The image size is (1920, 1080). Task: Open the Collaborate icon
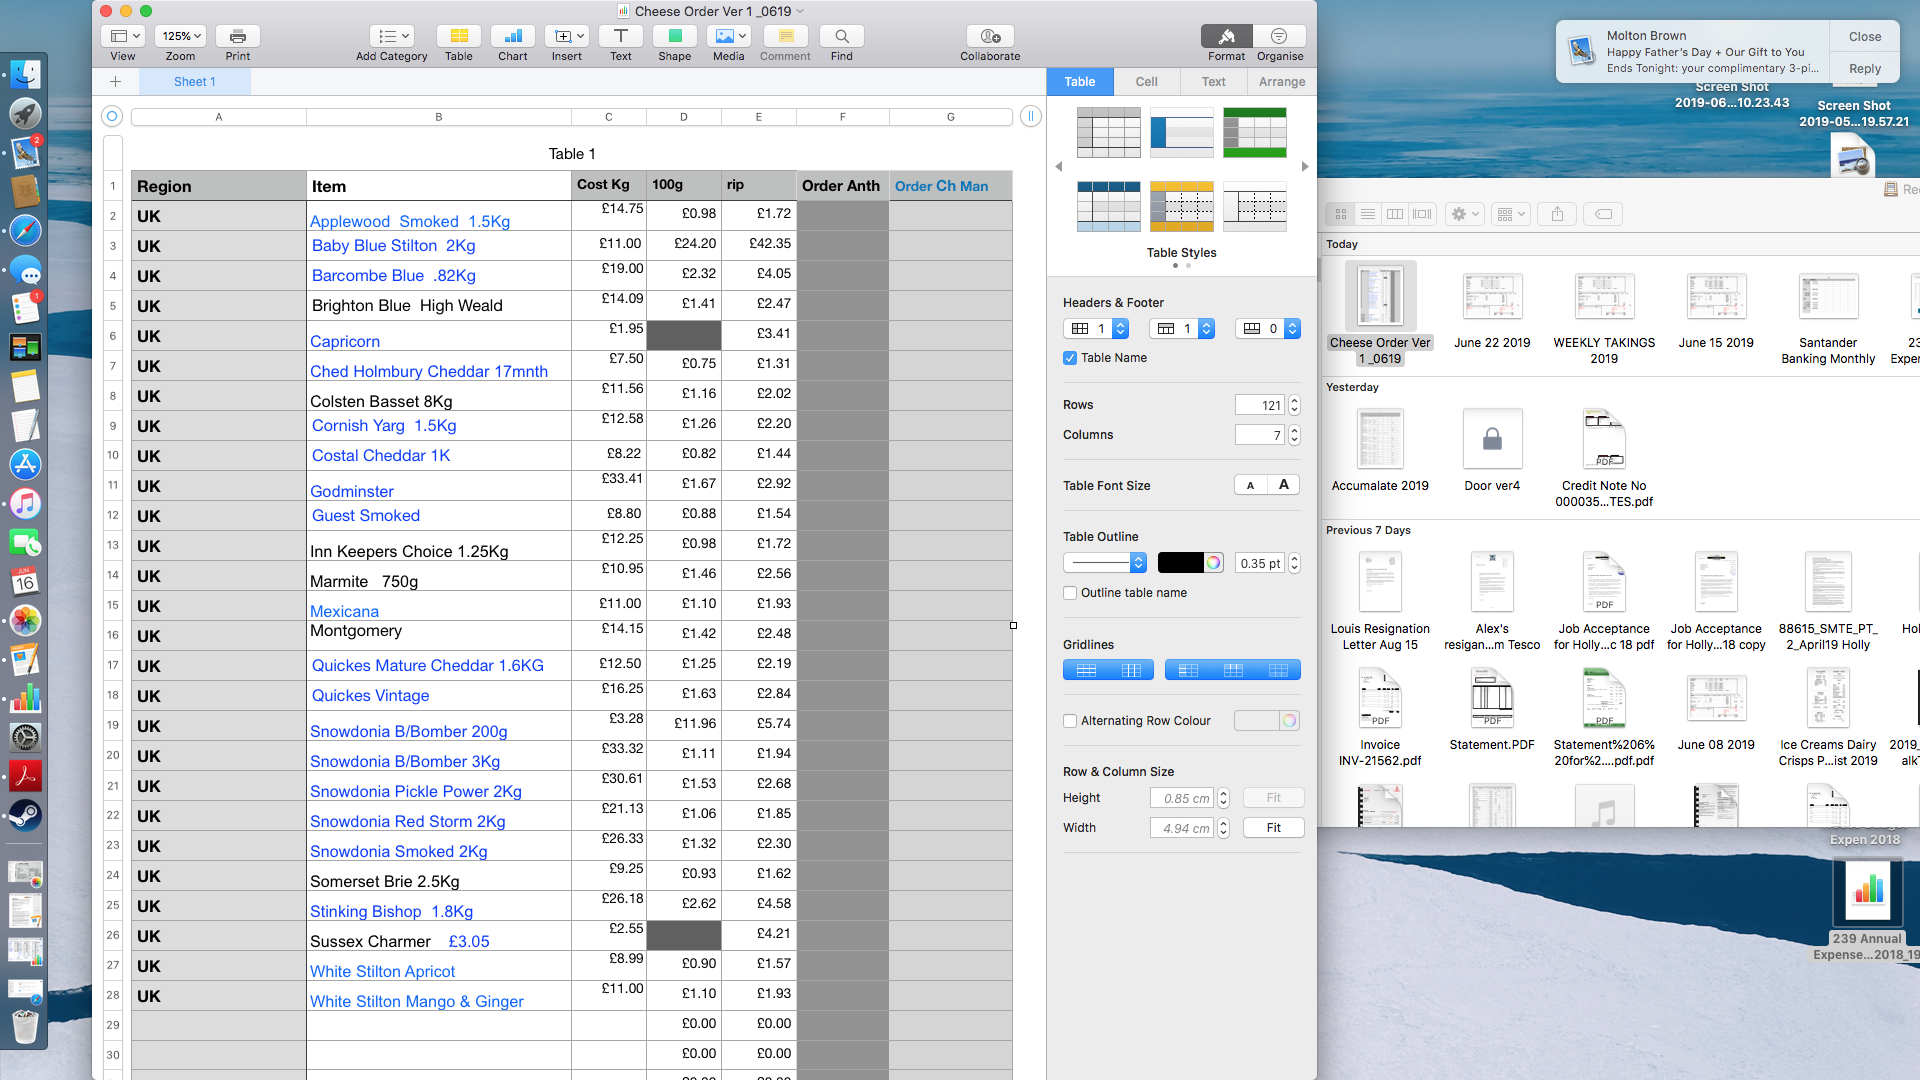point(990,37)
